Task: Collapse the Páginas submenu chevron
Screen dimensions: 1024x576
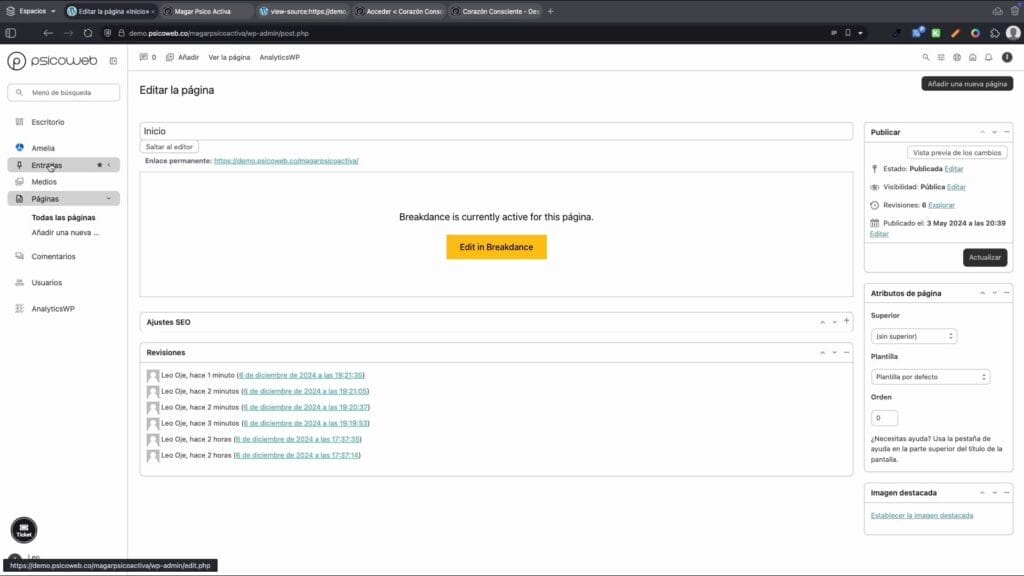Action: [x=108, y=198]
